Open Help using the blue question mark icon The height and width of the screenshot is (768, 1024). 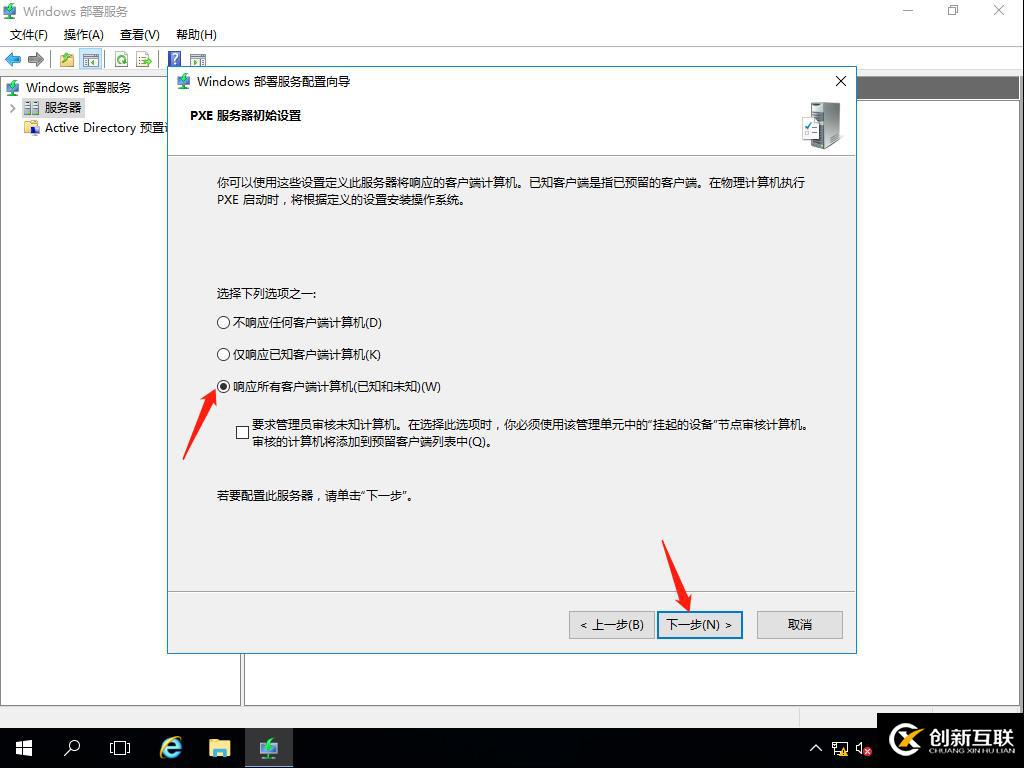[x=173, y=58]
